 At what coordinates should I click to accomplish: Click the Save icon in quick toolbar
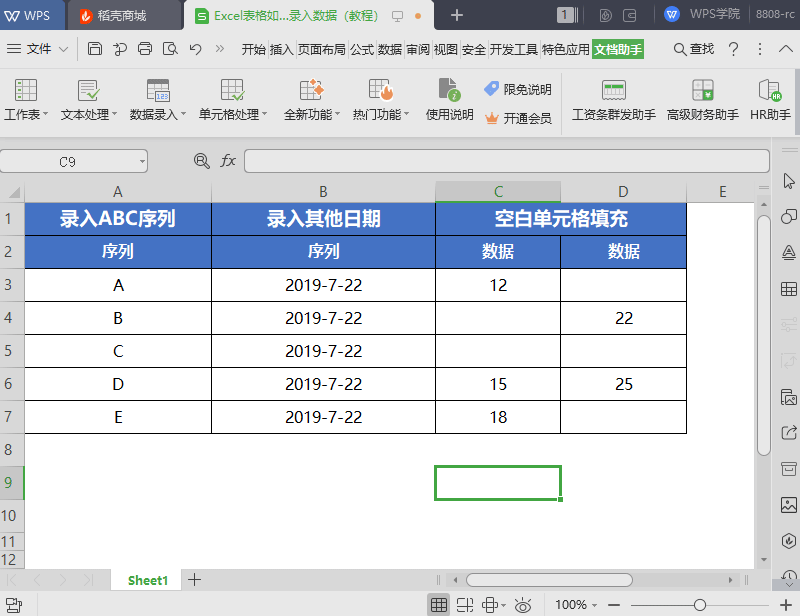[x=94, y=49]
